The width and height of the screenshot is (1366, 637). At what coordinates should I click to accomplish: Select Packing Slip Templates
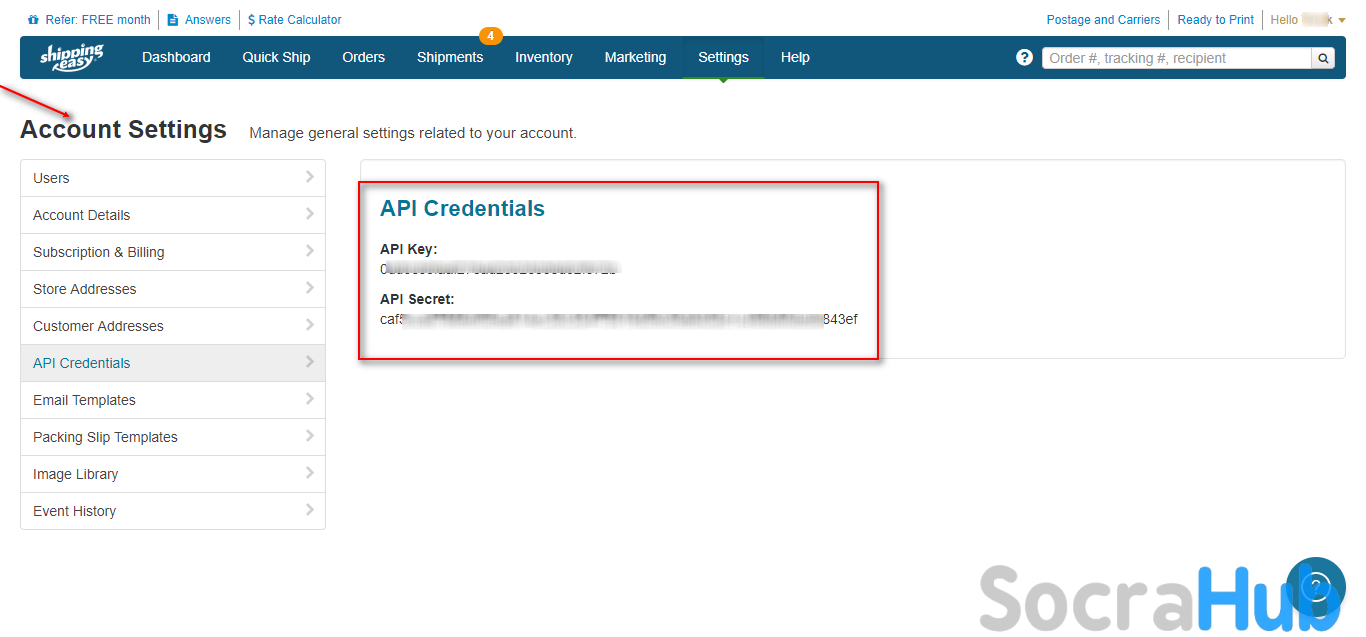coord(105,437)
